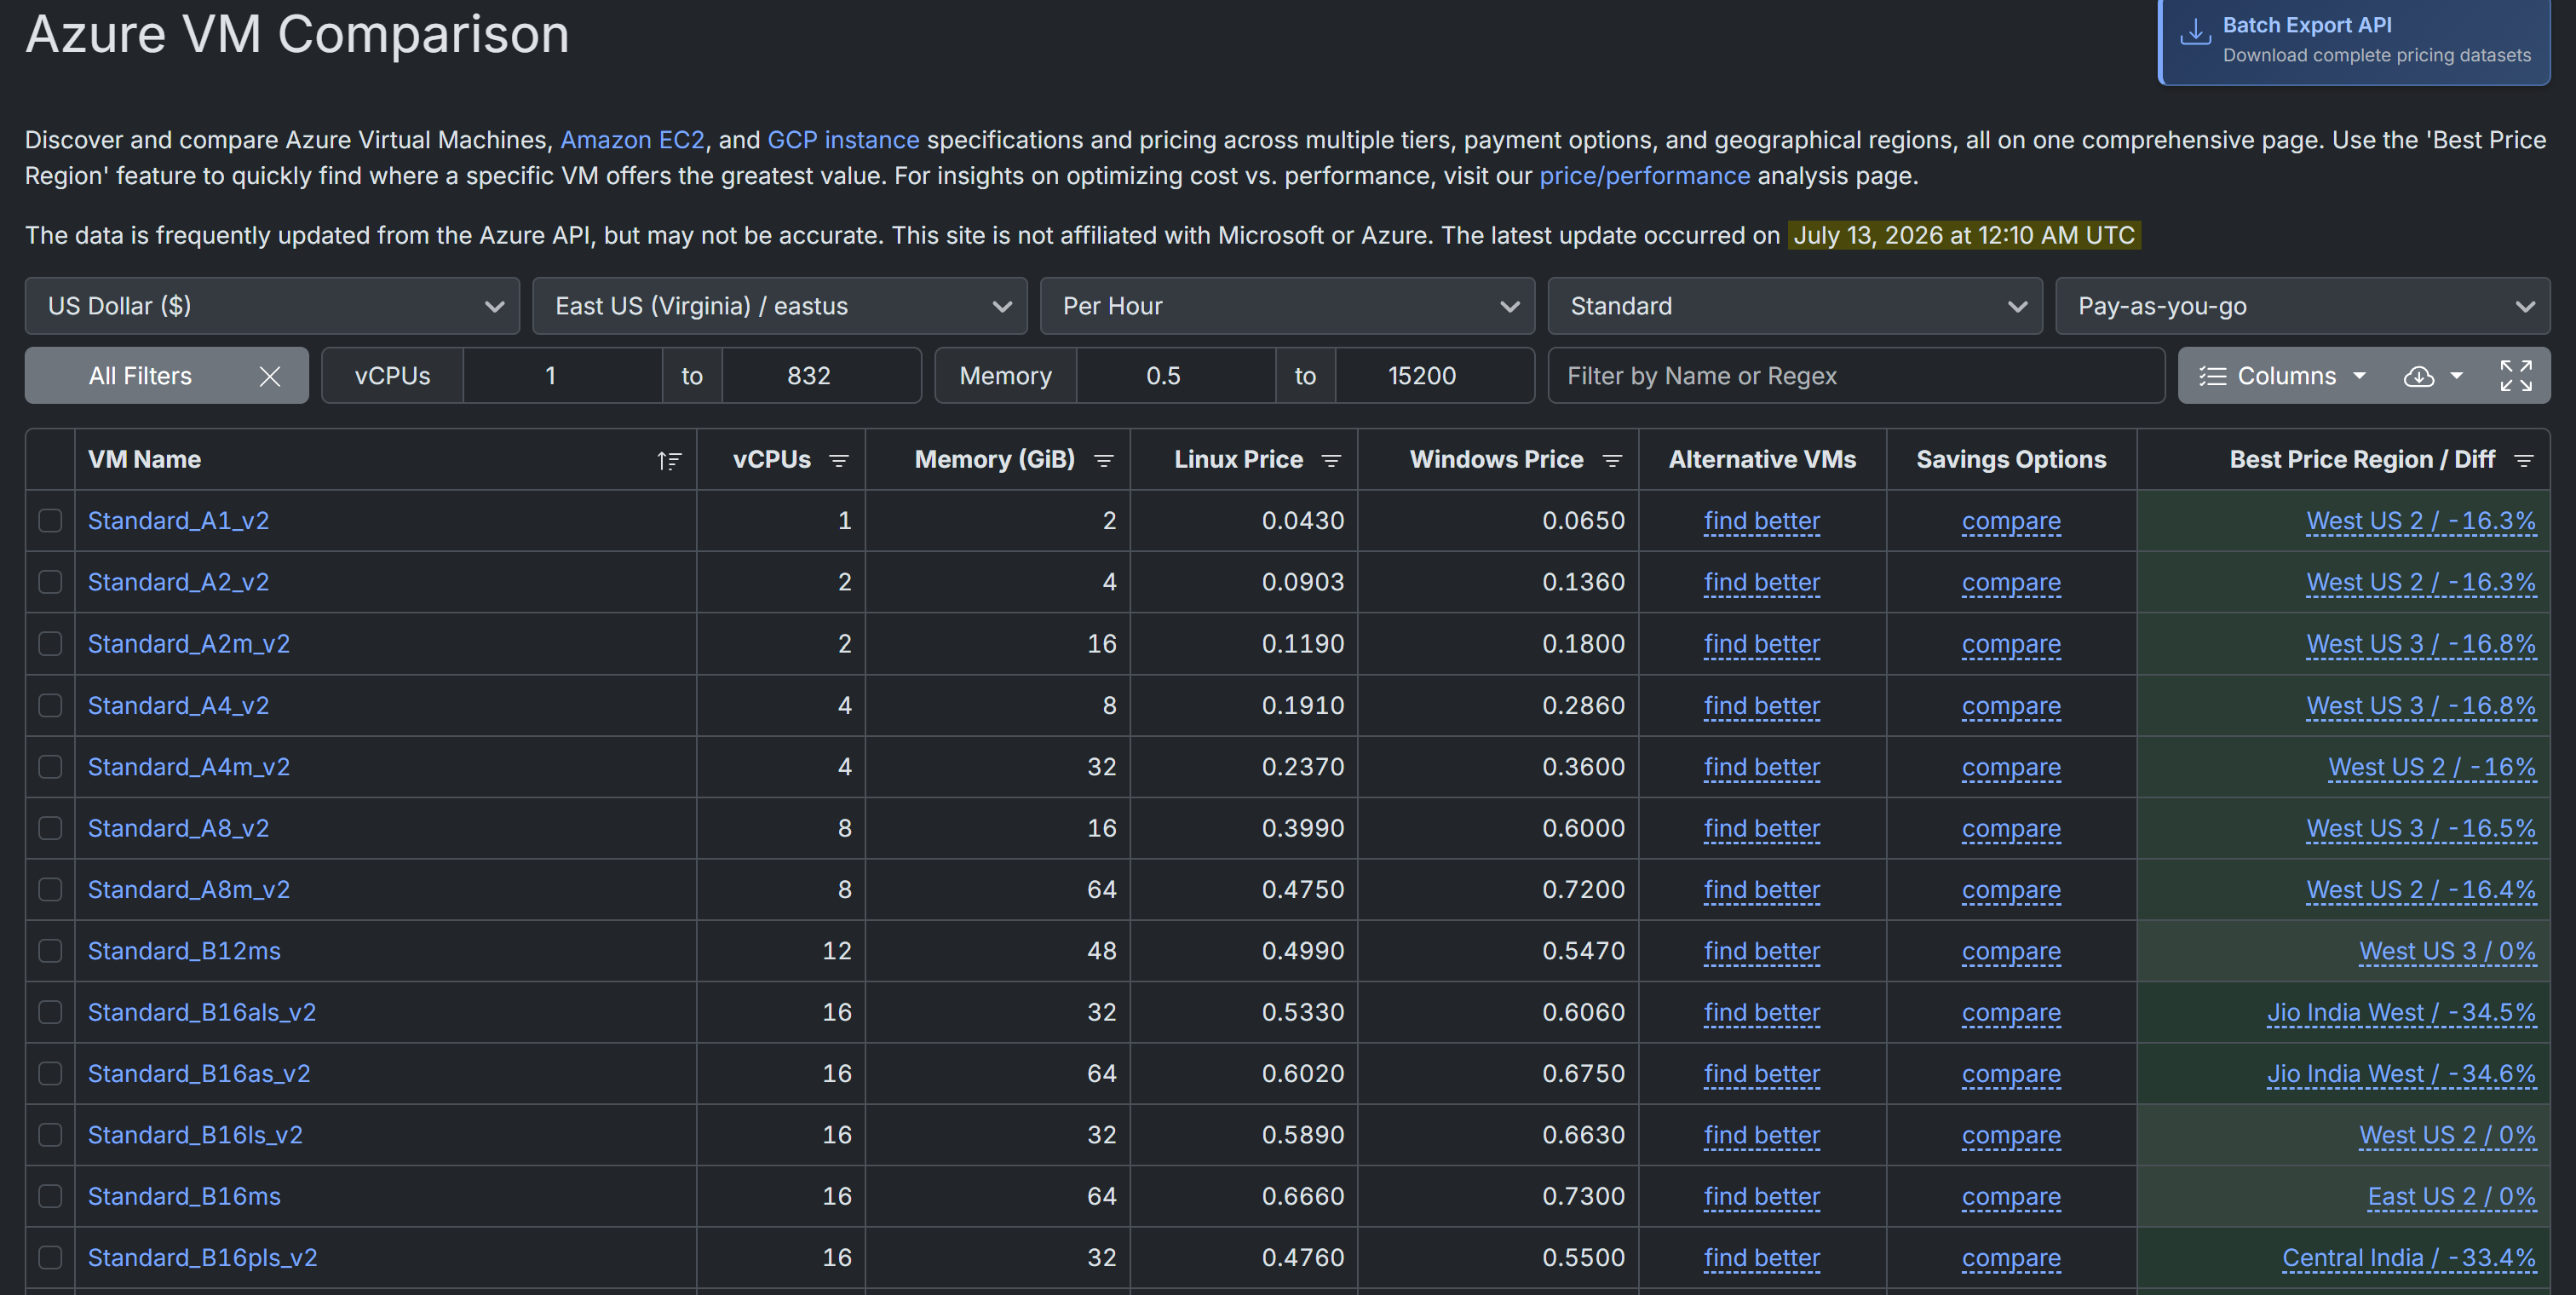2576x1295 pixels.
Task: Open the vCPUs column filter icon
Action: (839, 460)
